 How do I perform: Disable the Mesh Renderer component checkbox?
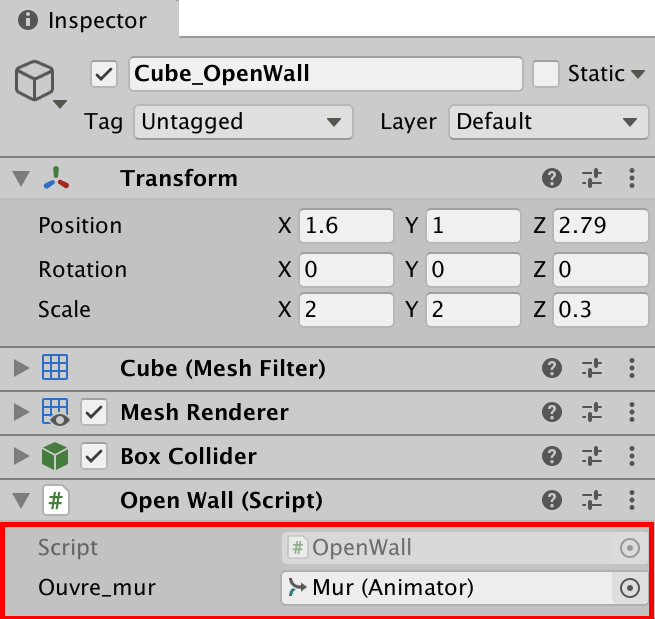pyautogui.click(x=95, y=413)
